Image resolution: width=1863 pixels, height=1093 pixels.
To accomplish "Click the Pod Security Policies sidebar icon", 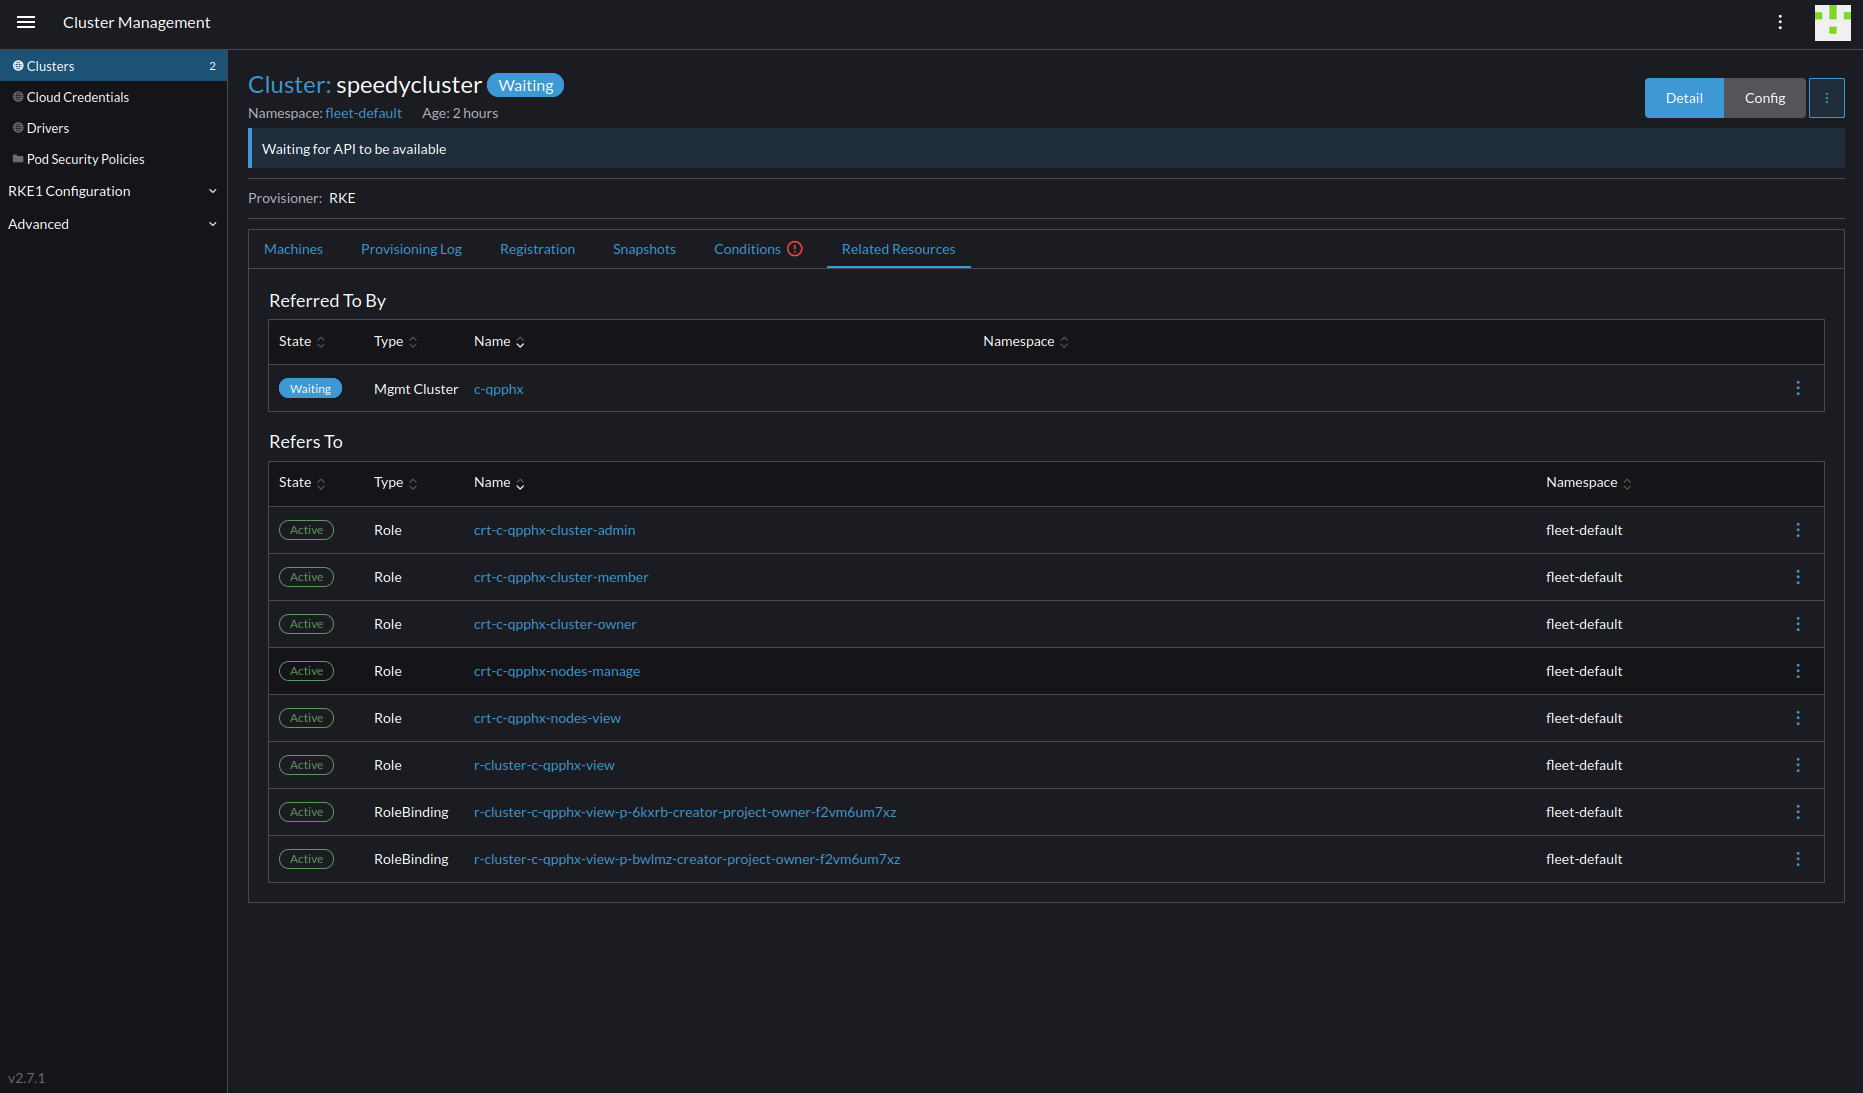I will [17, 158].
